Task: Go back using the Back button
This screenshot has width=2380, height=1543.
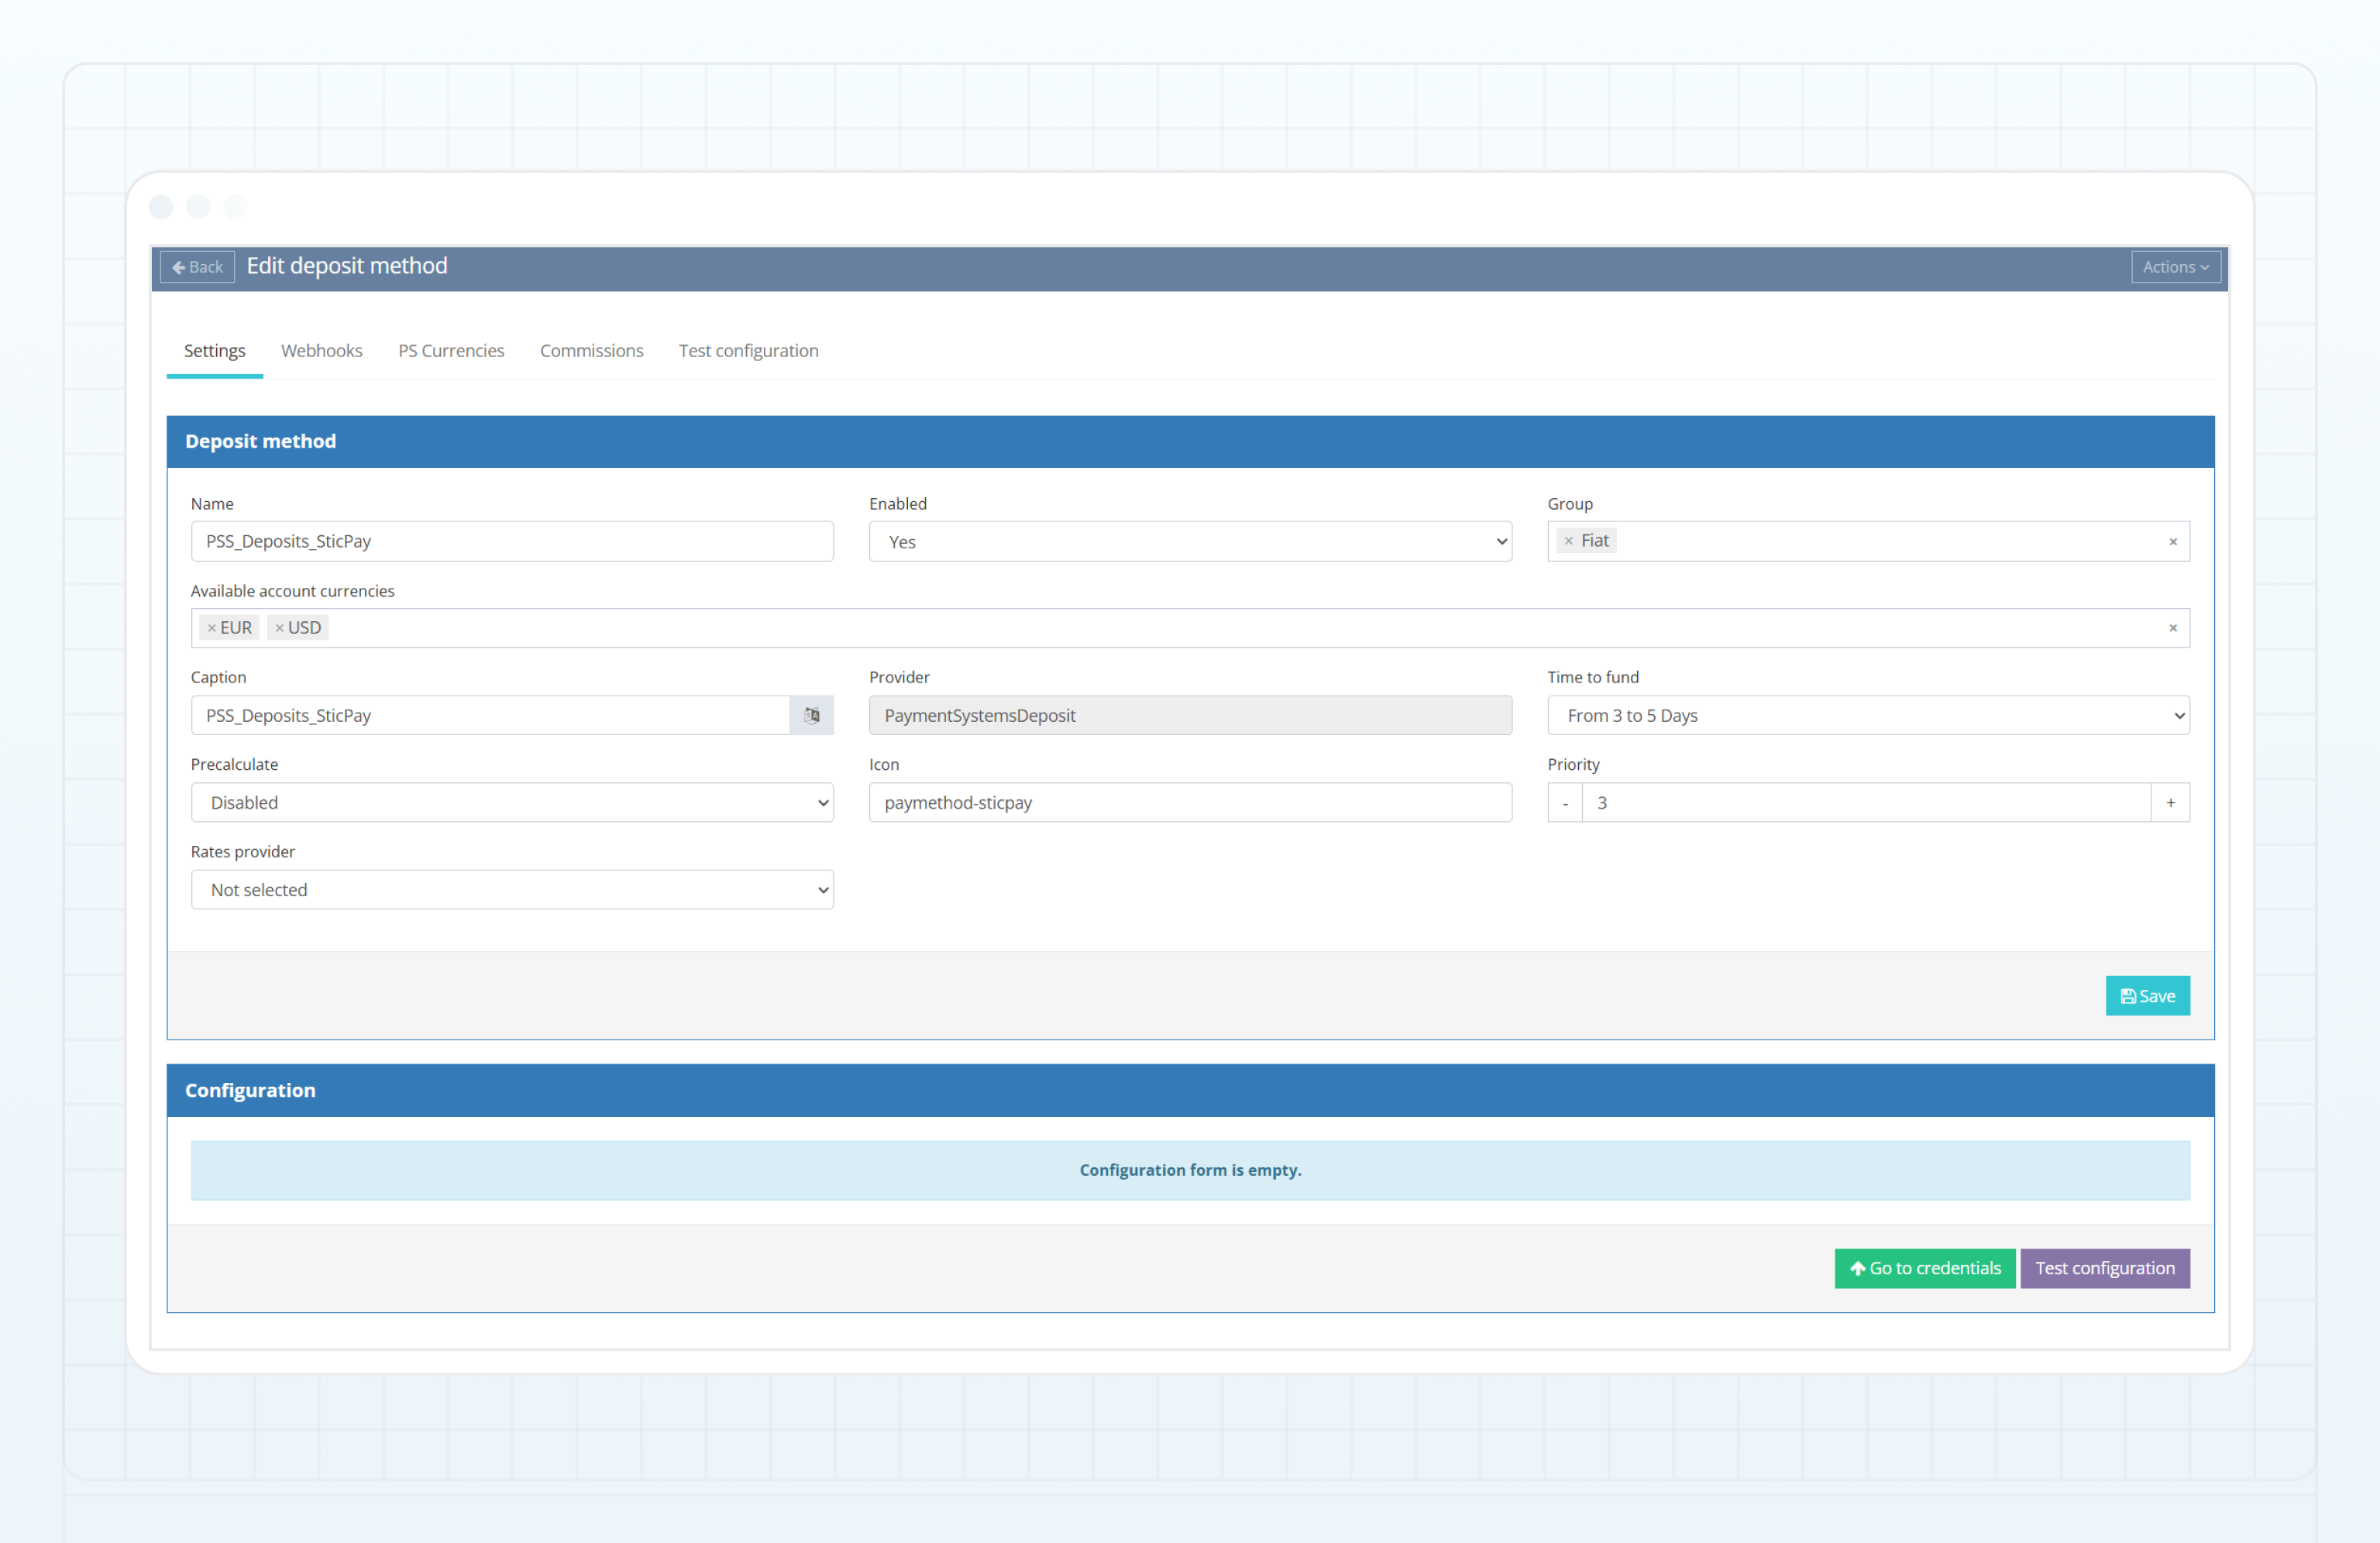Action: pos(197,267)
